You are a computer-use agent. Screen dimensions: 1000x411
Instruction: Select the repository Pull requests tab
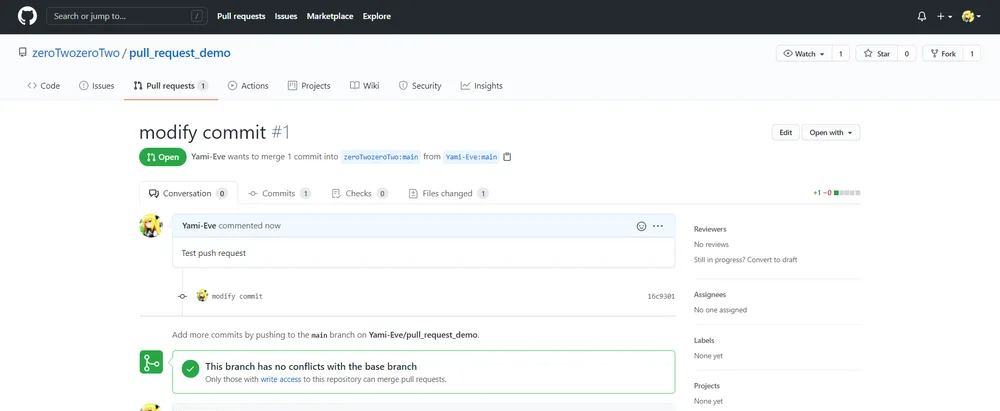click(171, 86)
